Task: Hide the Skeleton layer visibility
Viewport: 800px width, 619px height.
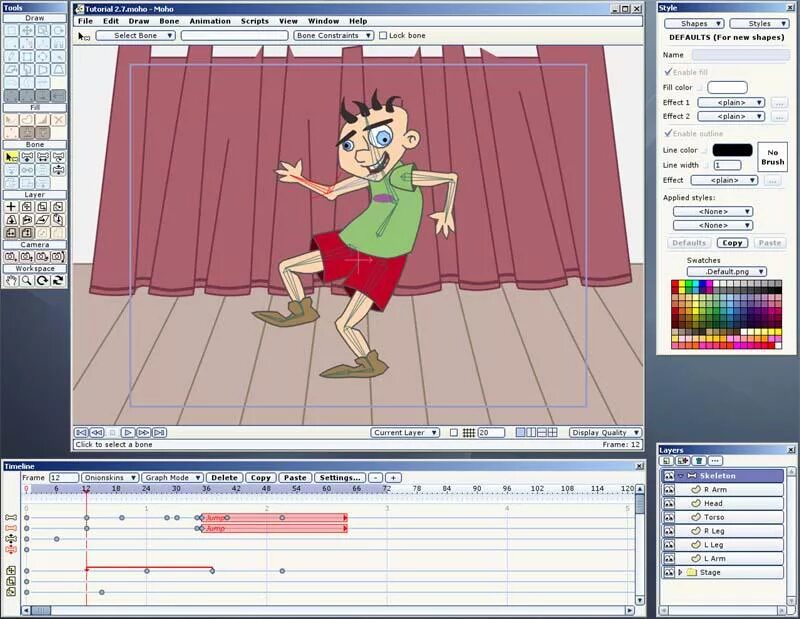Action: coord(668,476)
